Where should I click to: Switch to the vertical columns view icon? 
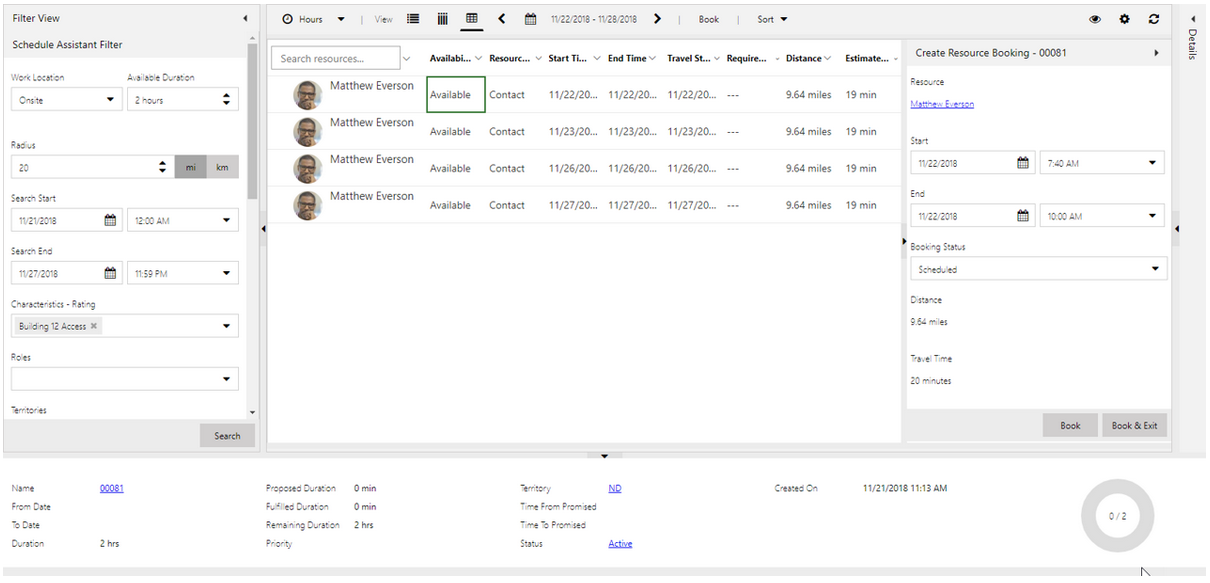(x=442, y=19)
